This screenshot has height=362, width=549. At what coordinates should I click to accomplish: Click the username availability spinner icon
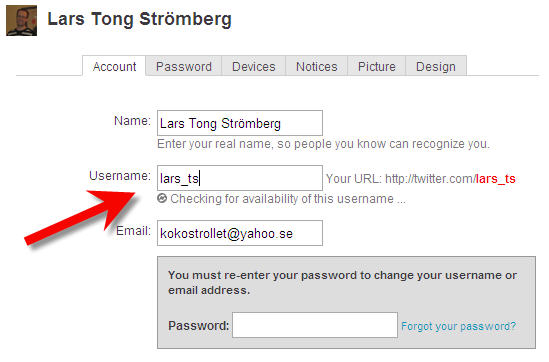[162, 199]
